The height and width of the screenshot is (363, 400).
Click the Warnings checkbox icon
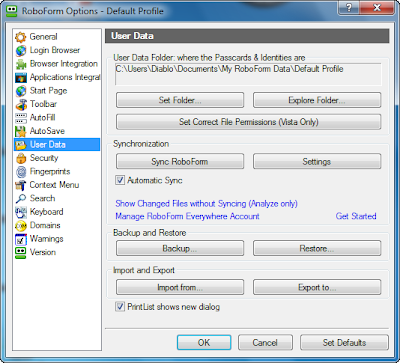click(21, 239)
